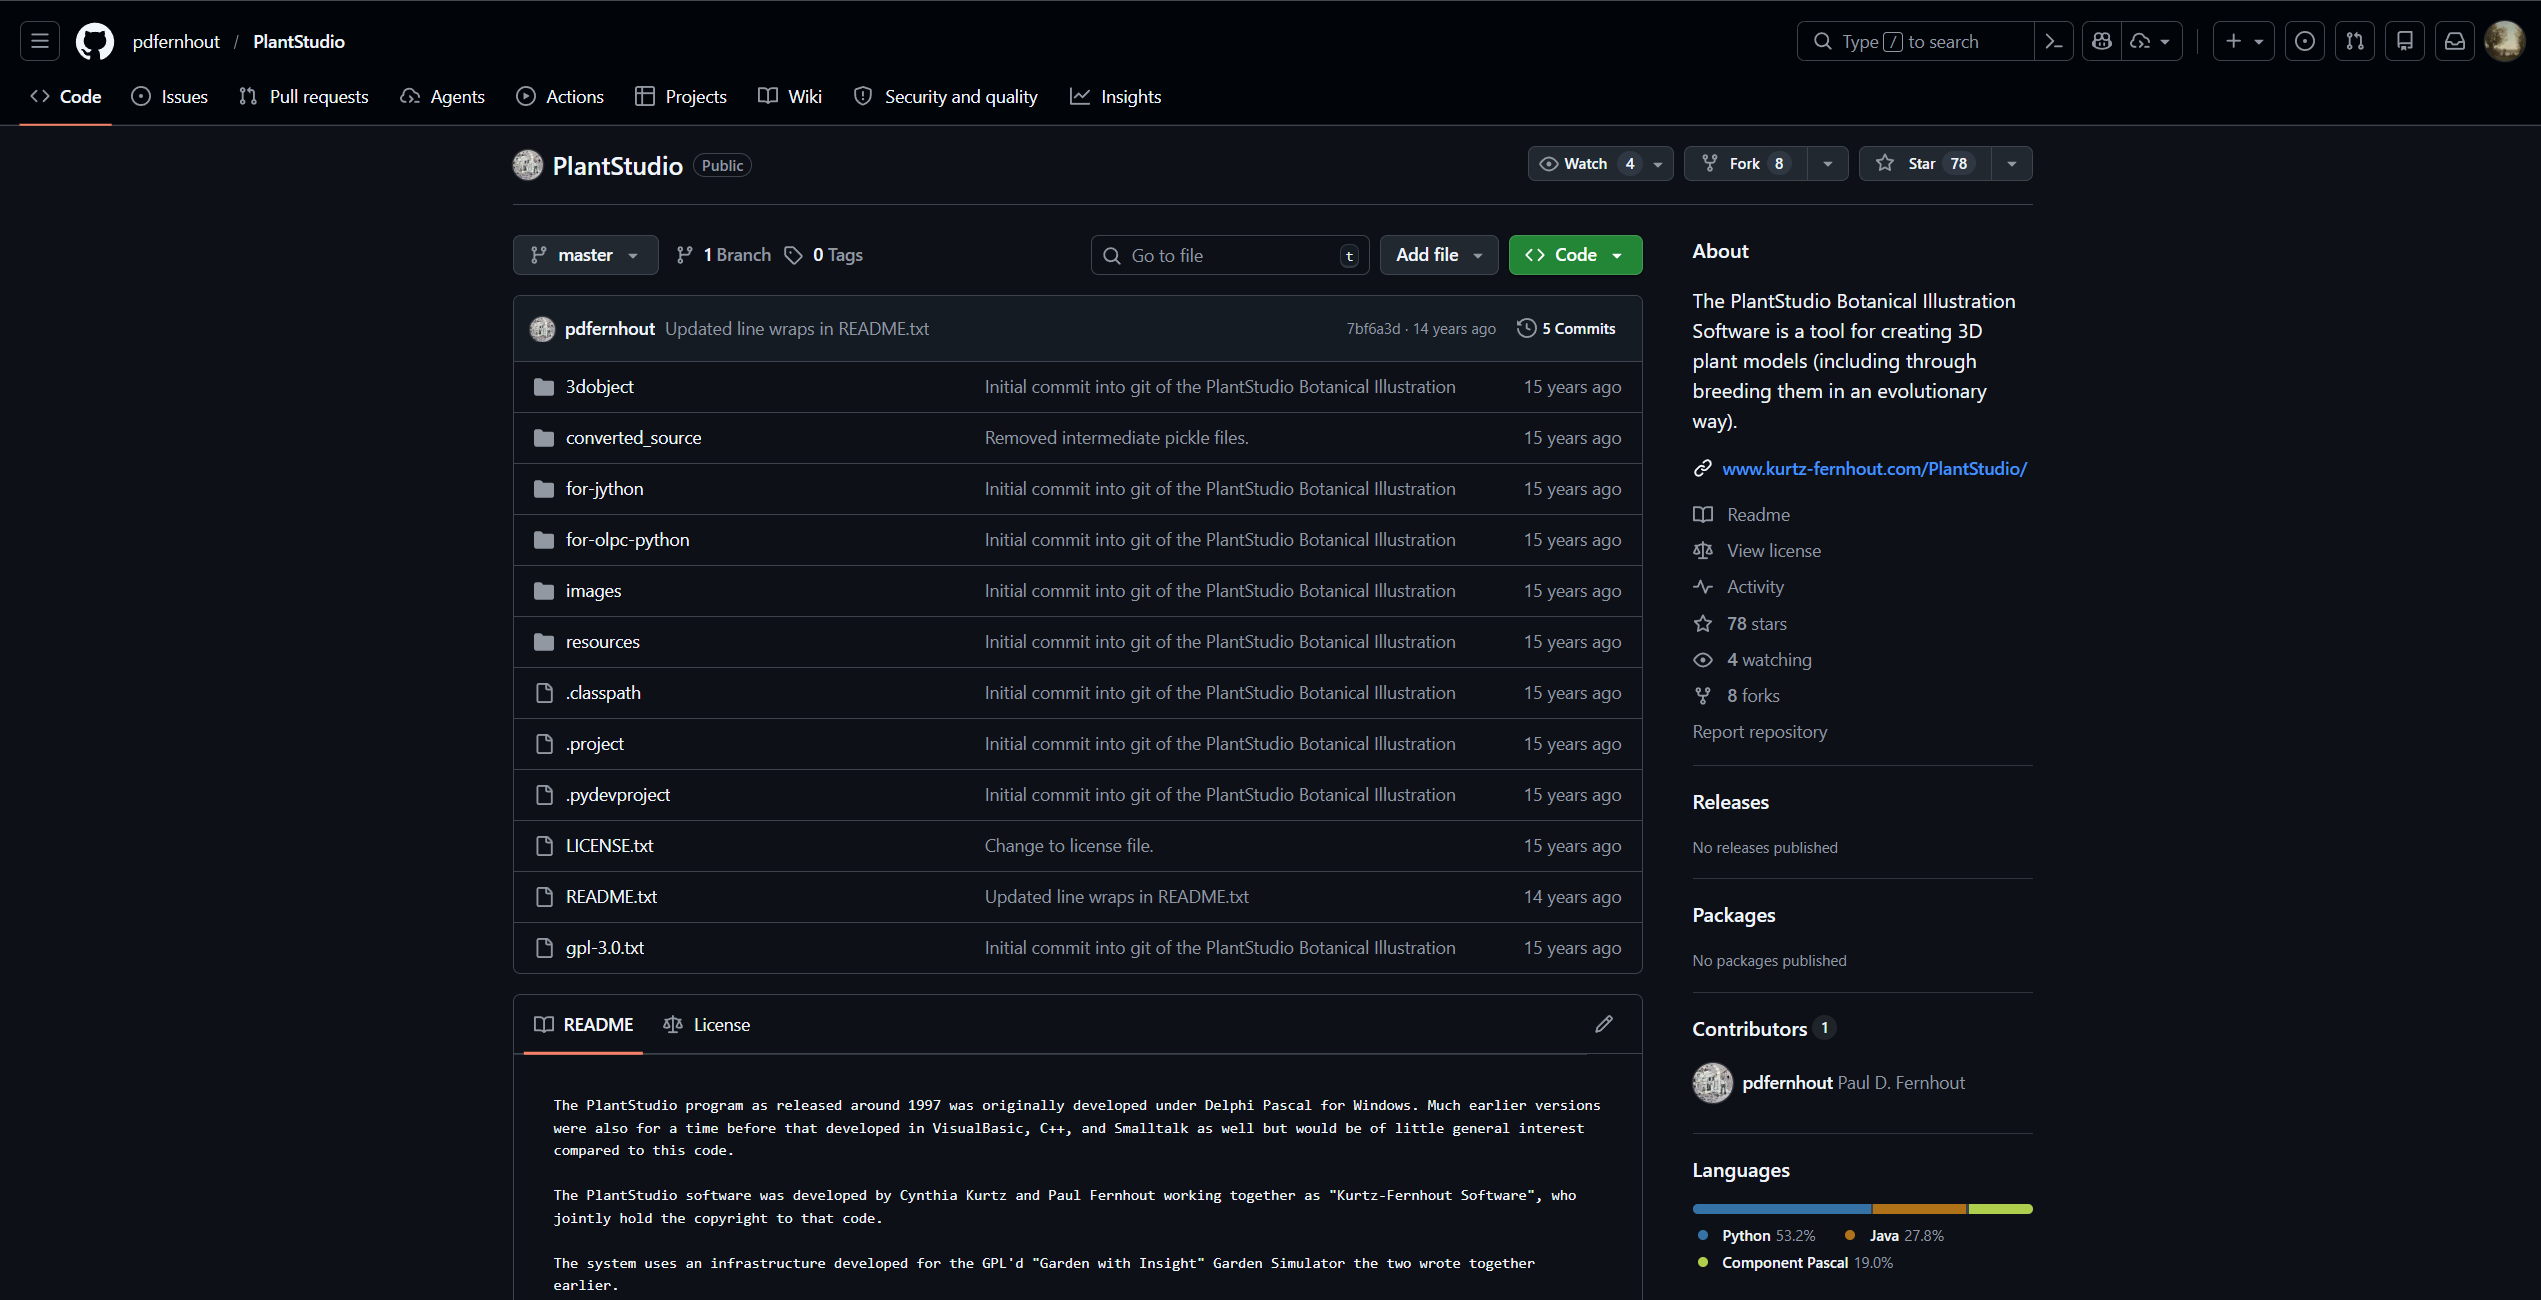Open the hamburger navigation menu
The image size is (2541, 1300).
[x=40, y=41]
